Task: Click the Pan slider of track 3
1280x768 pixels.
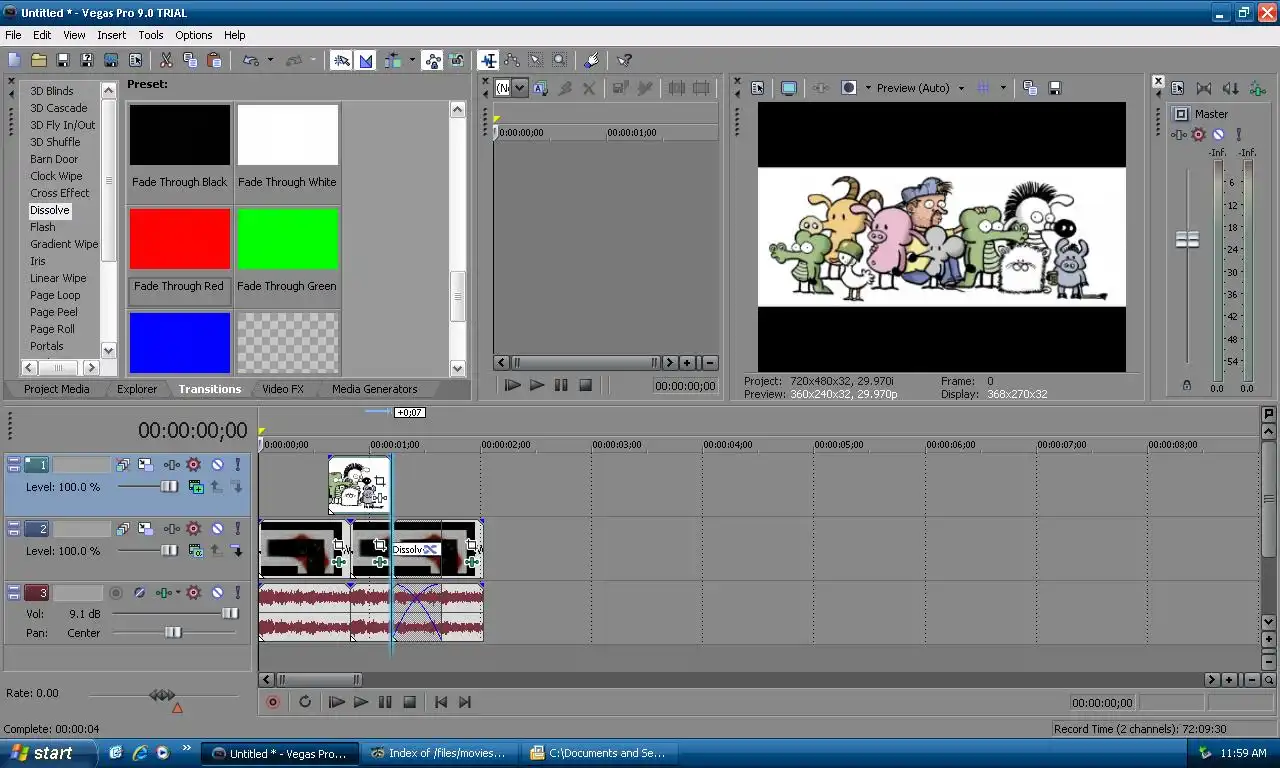Action: point(175,632)
